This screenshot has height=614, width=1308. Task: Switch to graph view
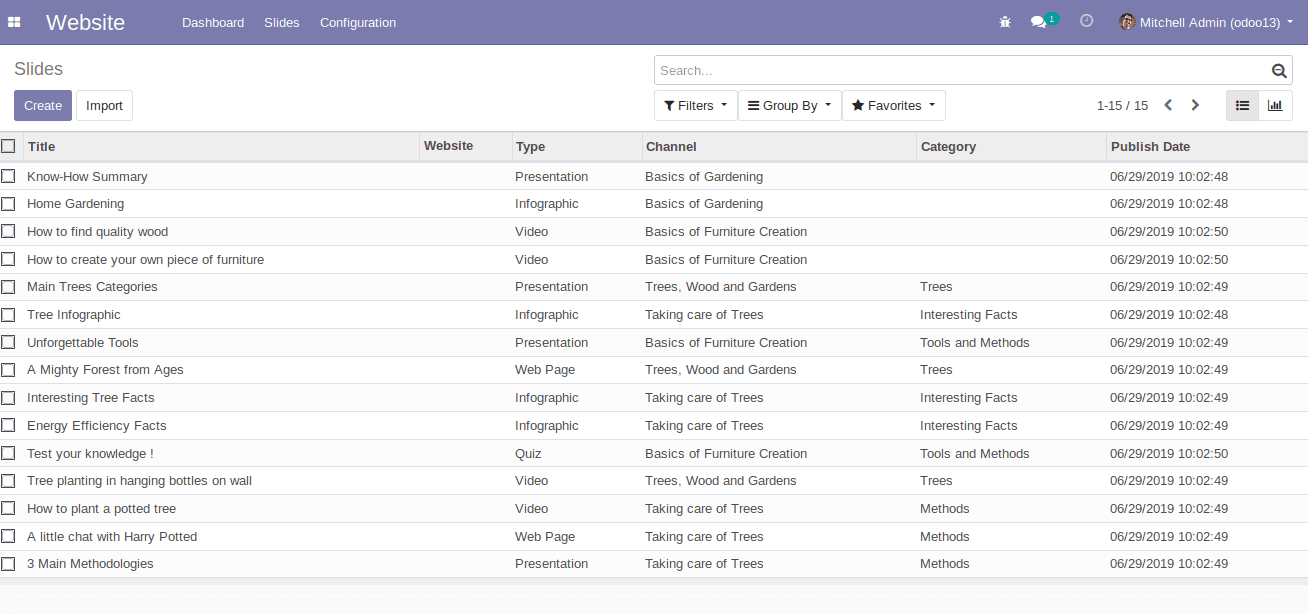pyautogui.click(x=1275, y=105)
